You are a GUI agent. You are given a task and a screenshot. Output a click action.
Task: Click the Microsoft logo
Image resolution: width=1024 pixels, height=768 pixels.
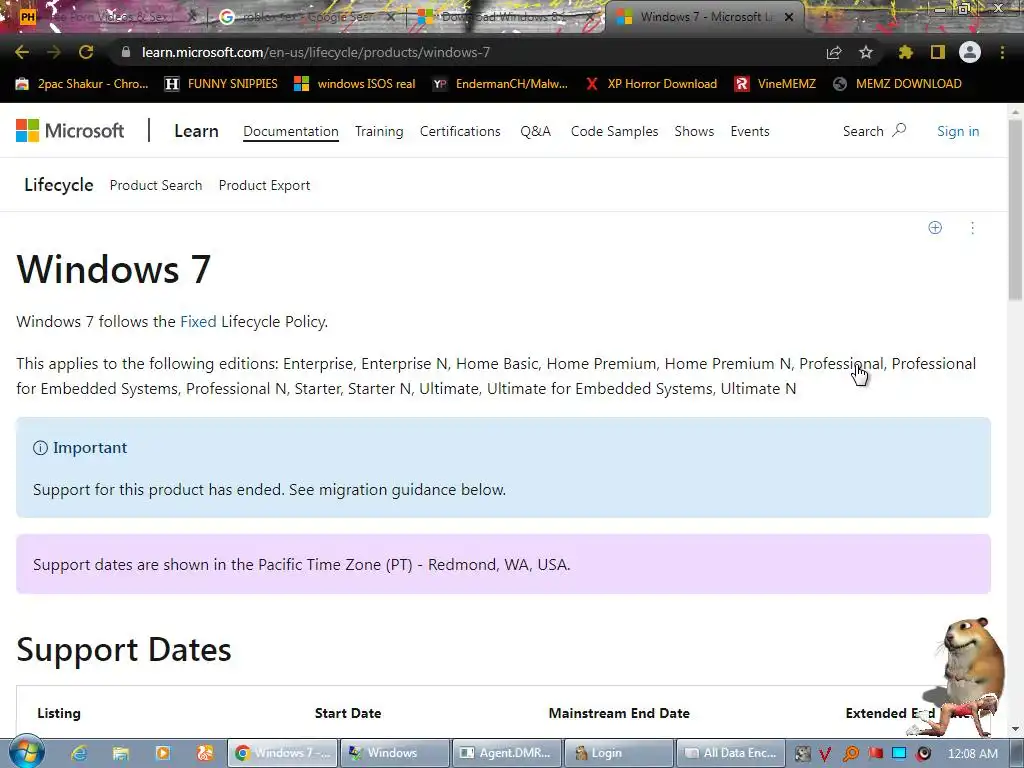pyautogui.click(x=70, y=131)
